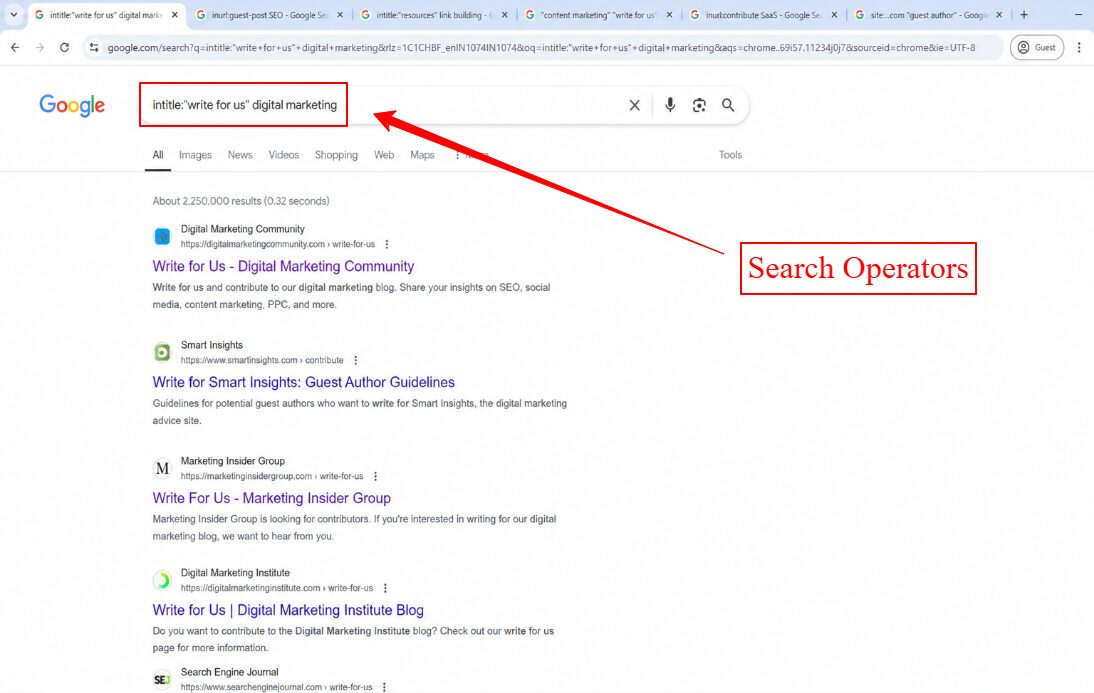Click marketinginsidergroup.com write-for-us URL

point(272,476)
